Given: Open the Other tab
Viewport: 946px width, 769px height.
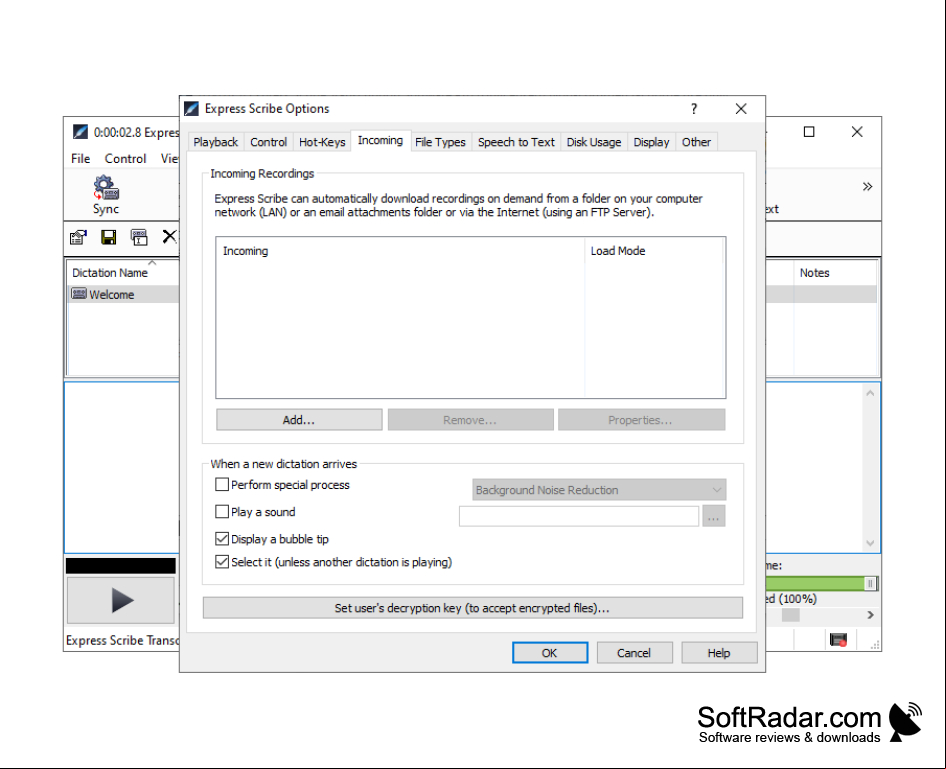Looking at the screenshot, I should coord(696,142).
